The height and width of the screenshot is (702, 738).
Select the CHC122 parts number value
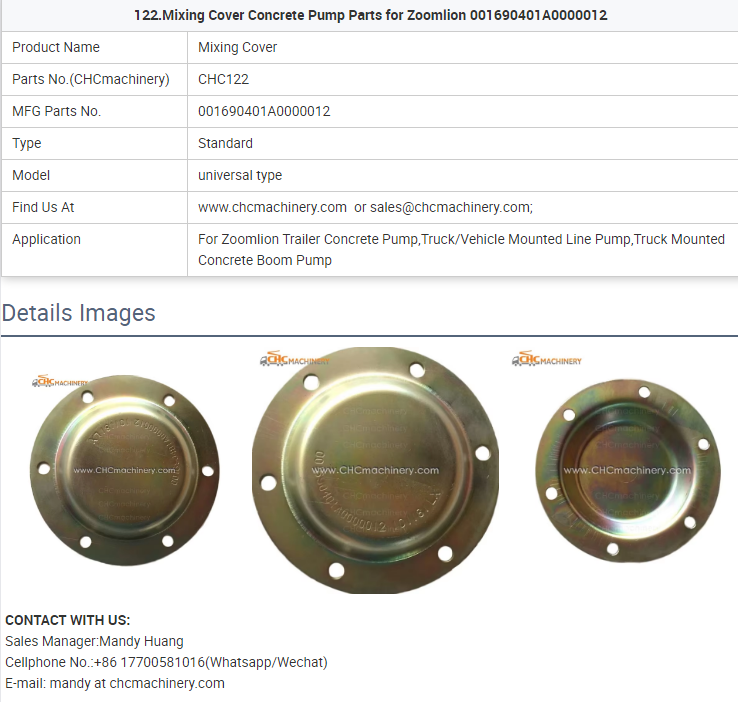[223, 79]
